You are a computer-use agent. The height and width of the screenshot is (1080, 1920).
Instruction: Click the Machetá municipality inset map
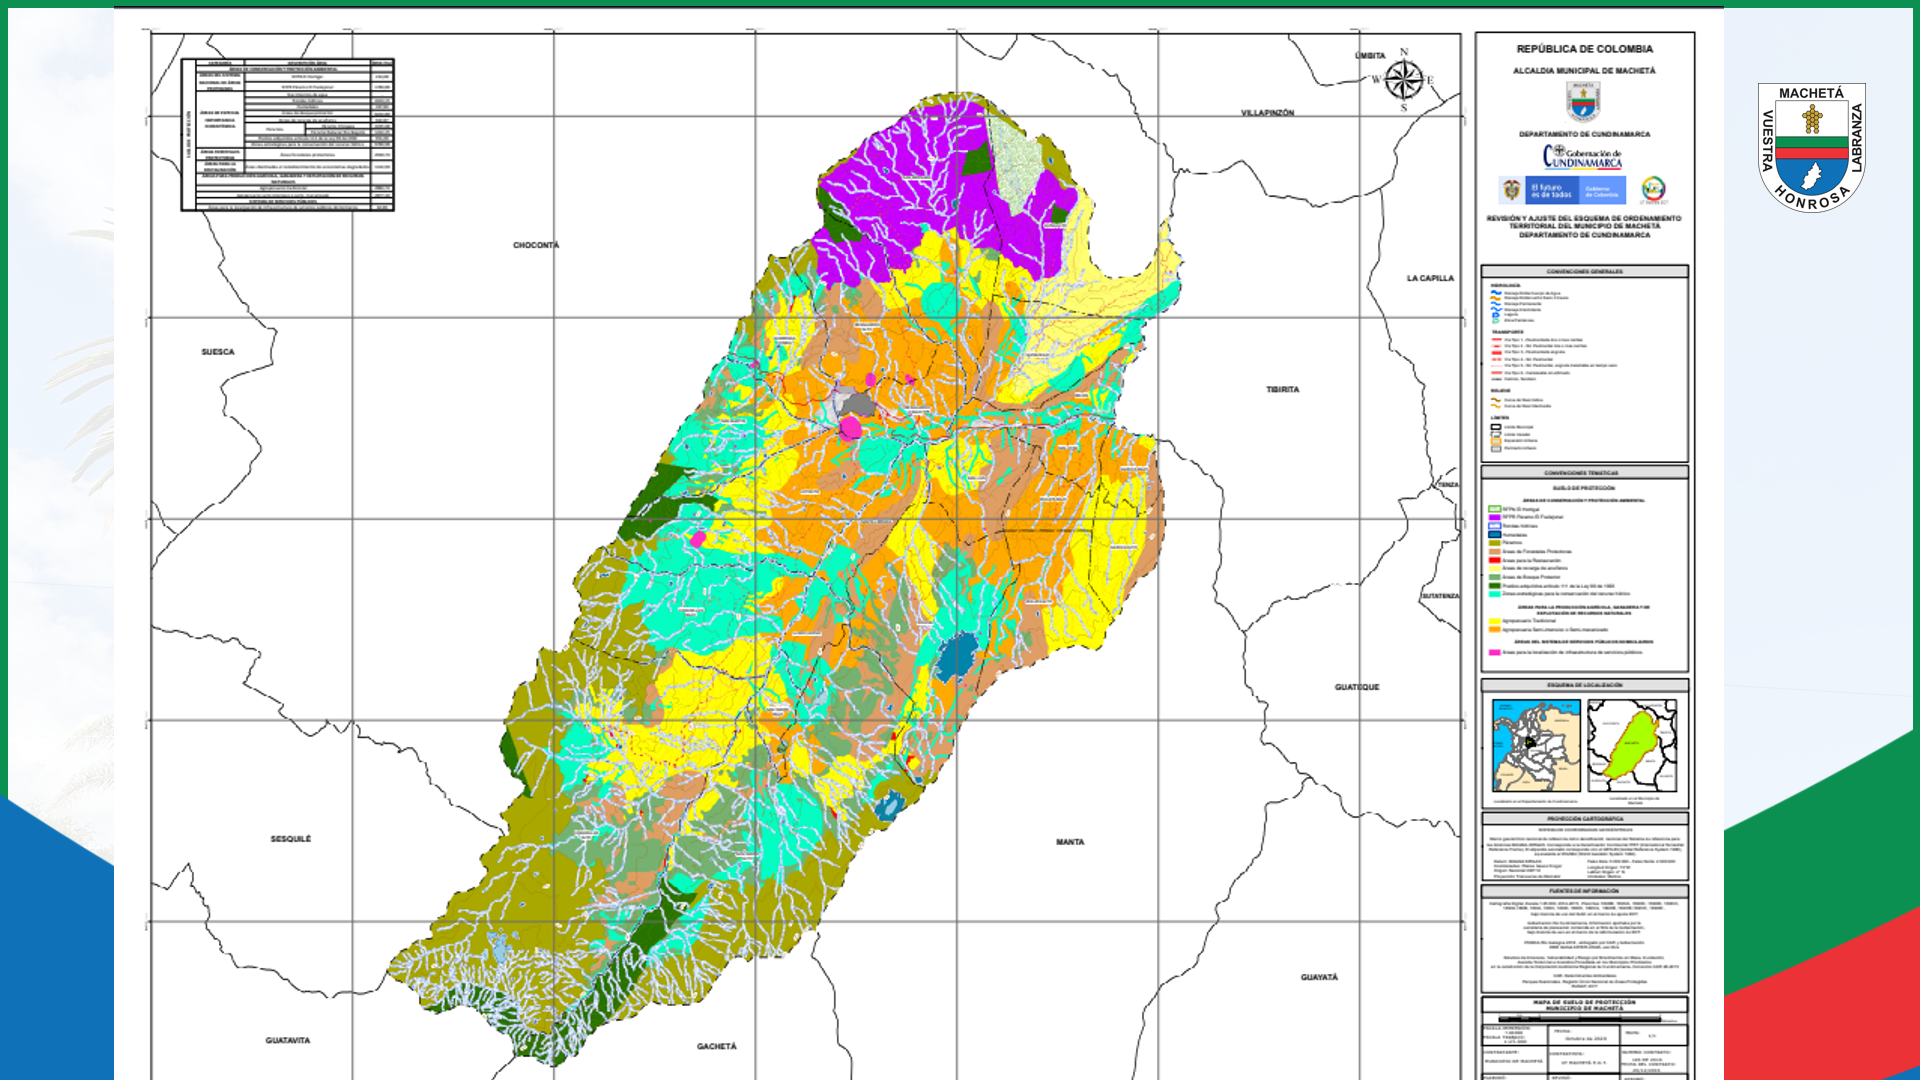(1632, 746)
